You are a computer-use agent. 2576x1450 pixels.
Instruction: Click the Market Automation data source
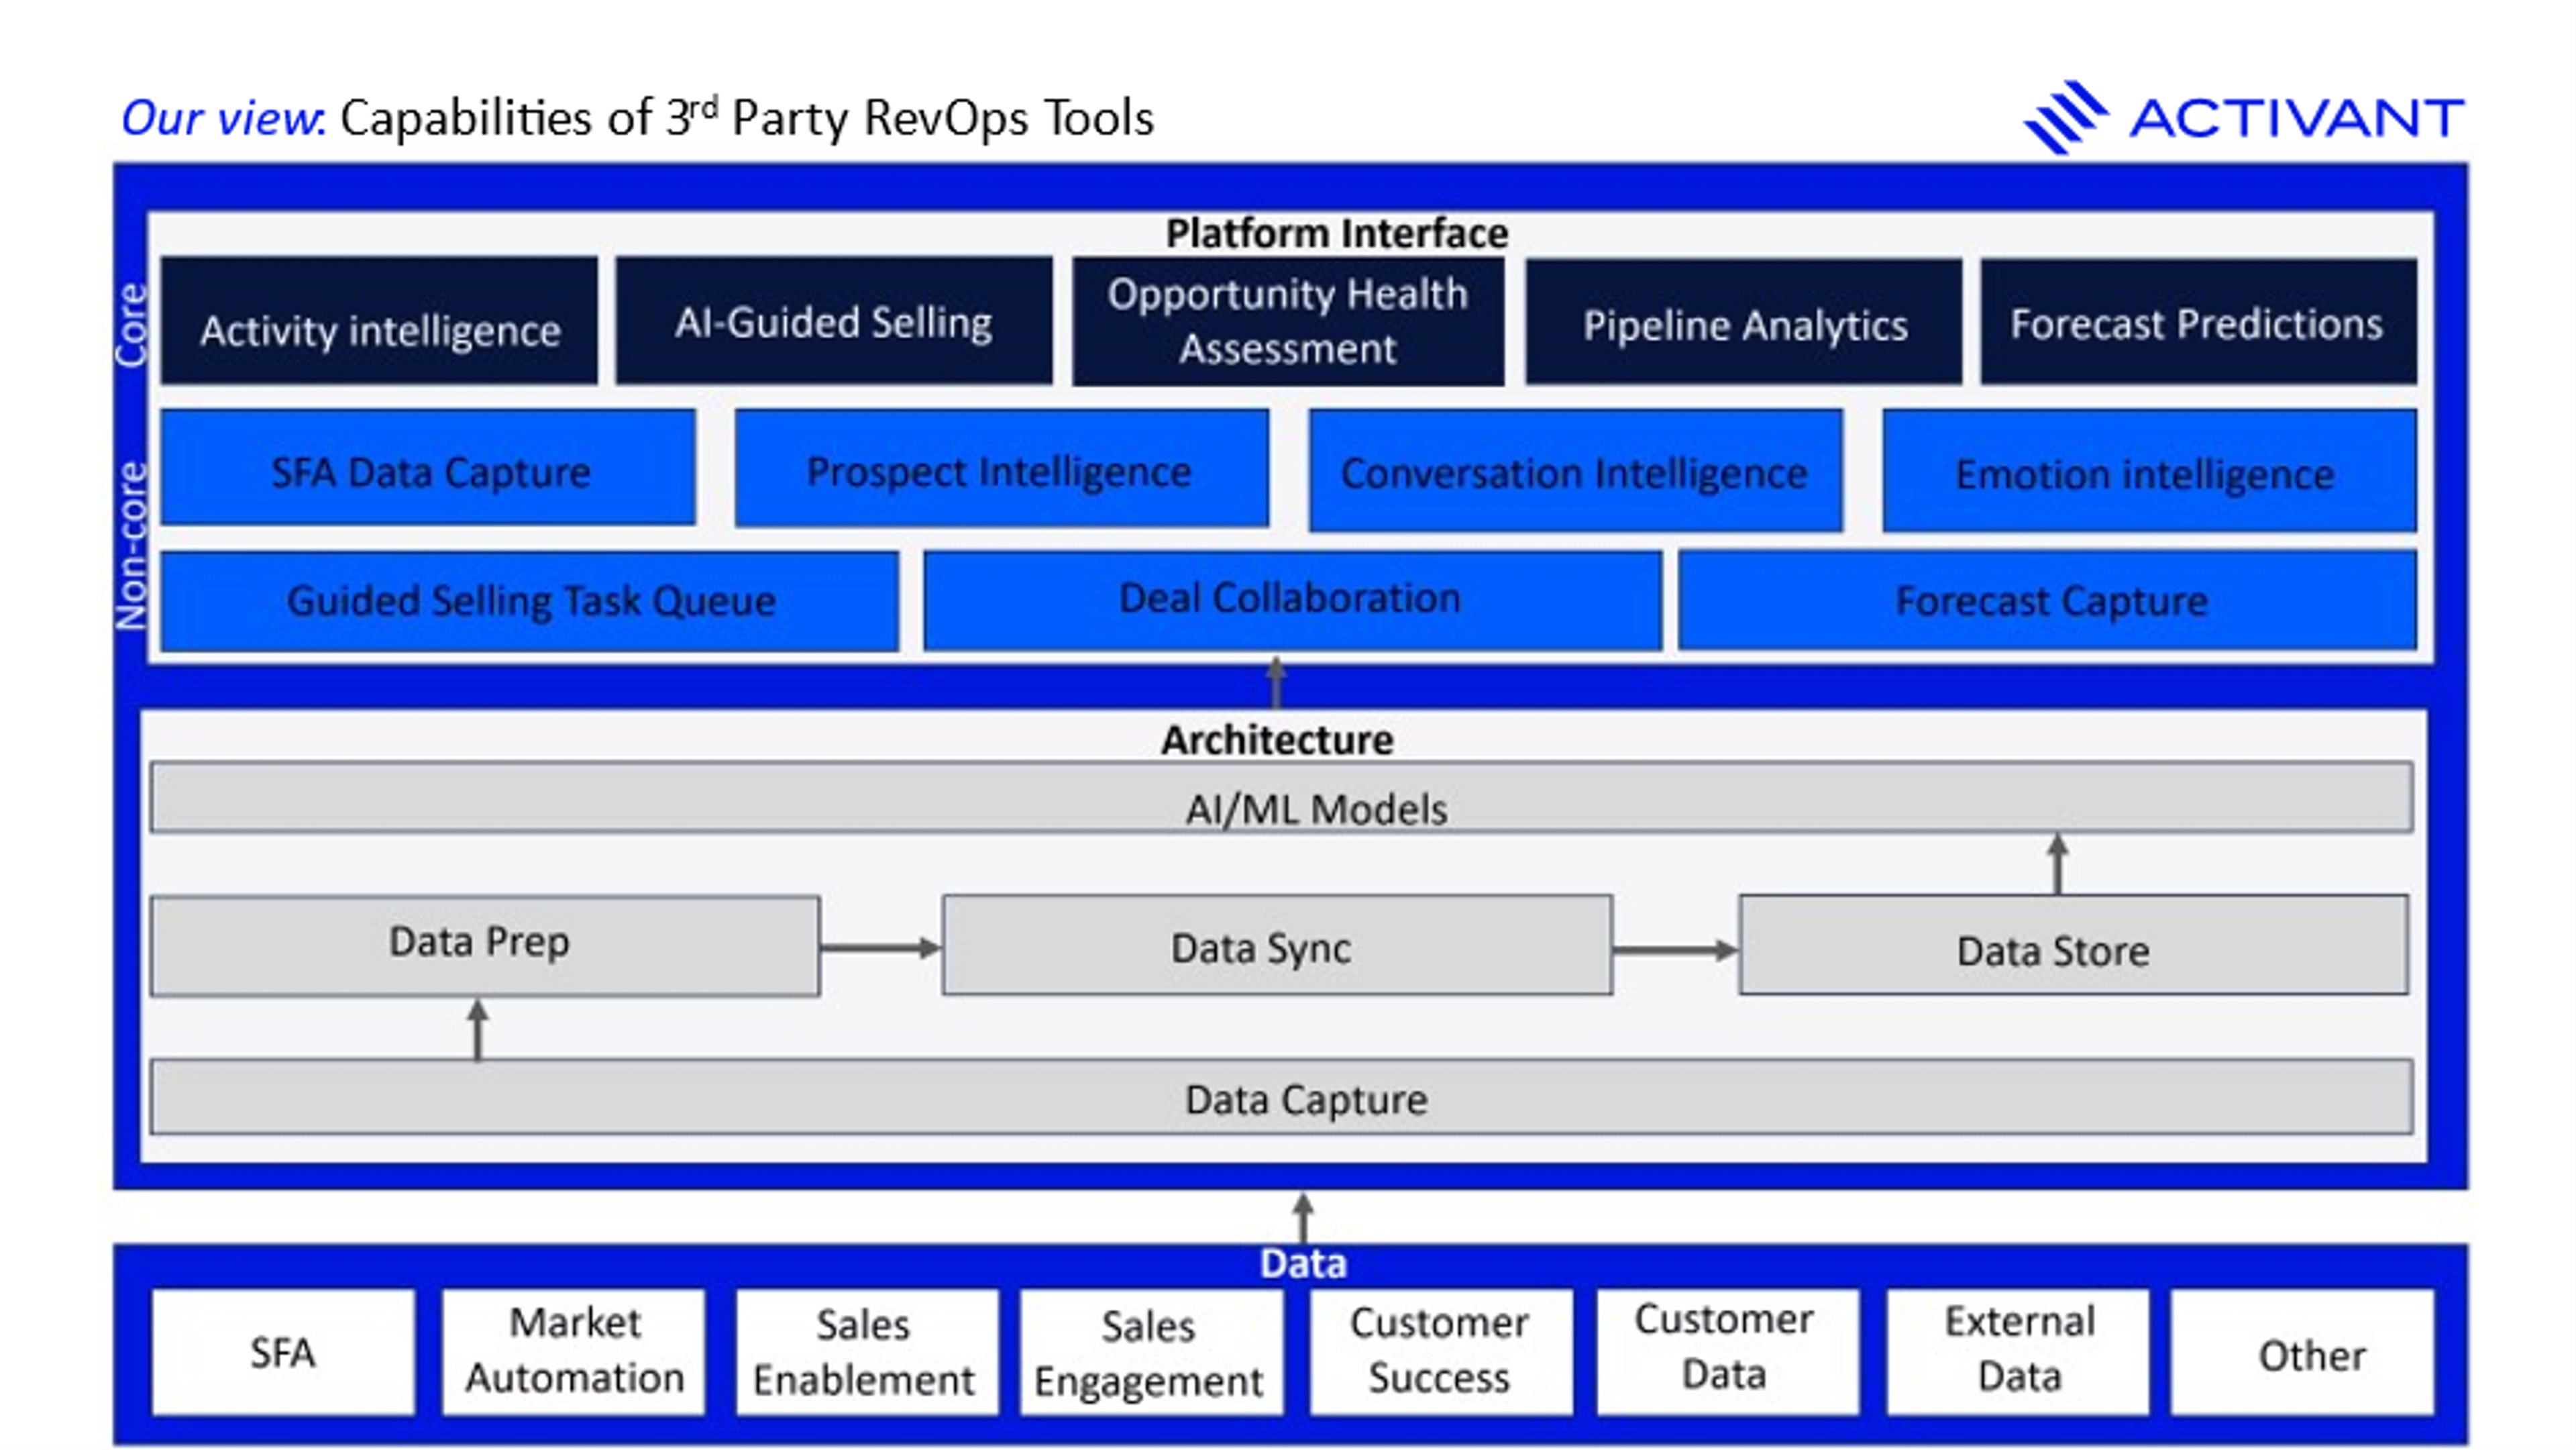pos(574,1351)
